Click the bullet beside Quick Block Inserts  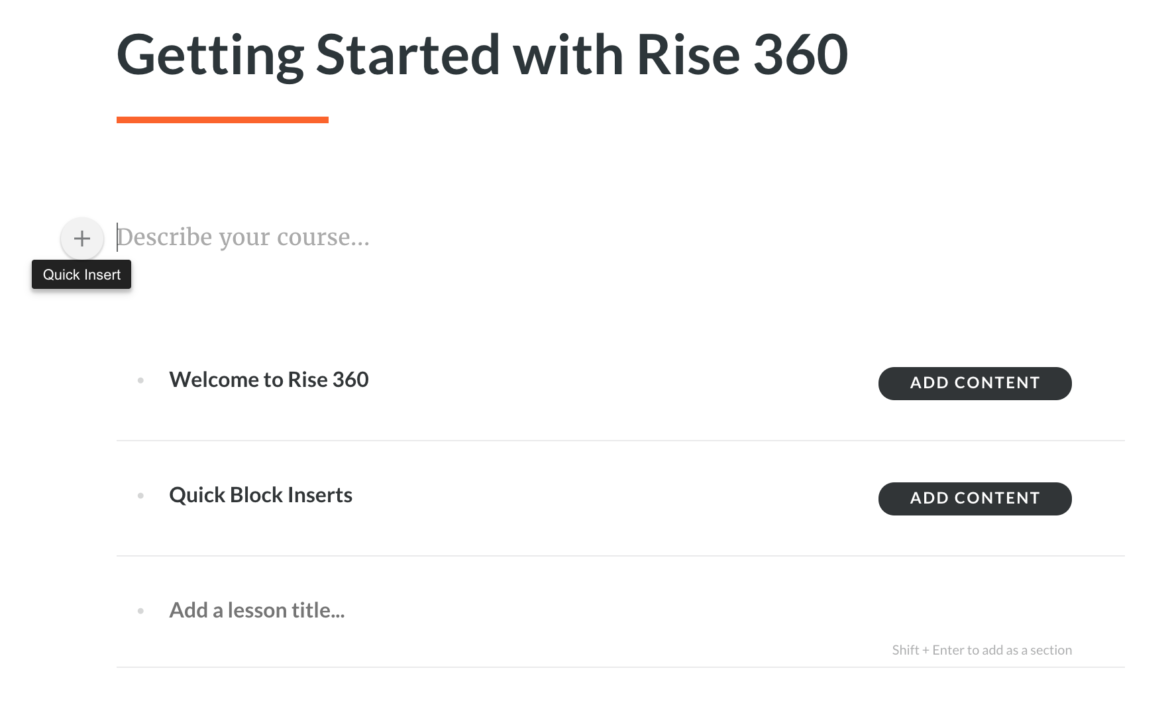click(140, 496)
